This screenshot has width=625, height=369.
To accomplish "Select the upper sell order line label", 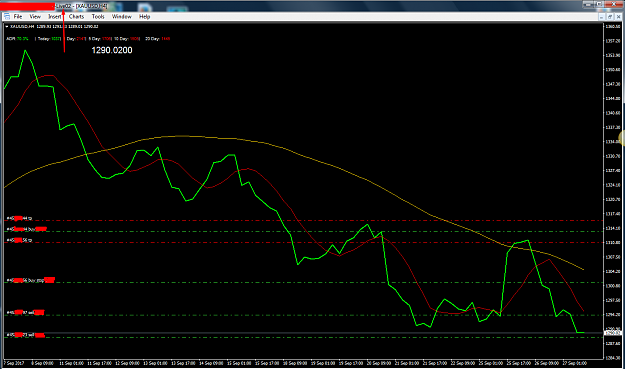I will pos(25,313).
